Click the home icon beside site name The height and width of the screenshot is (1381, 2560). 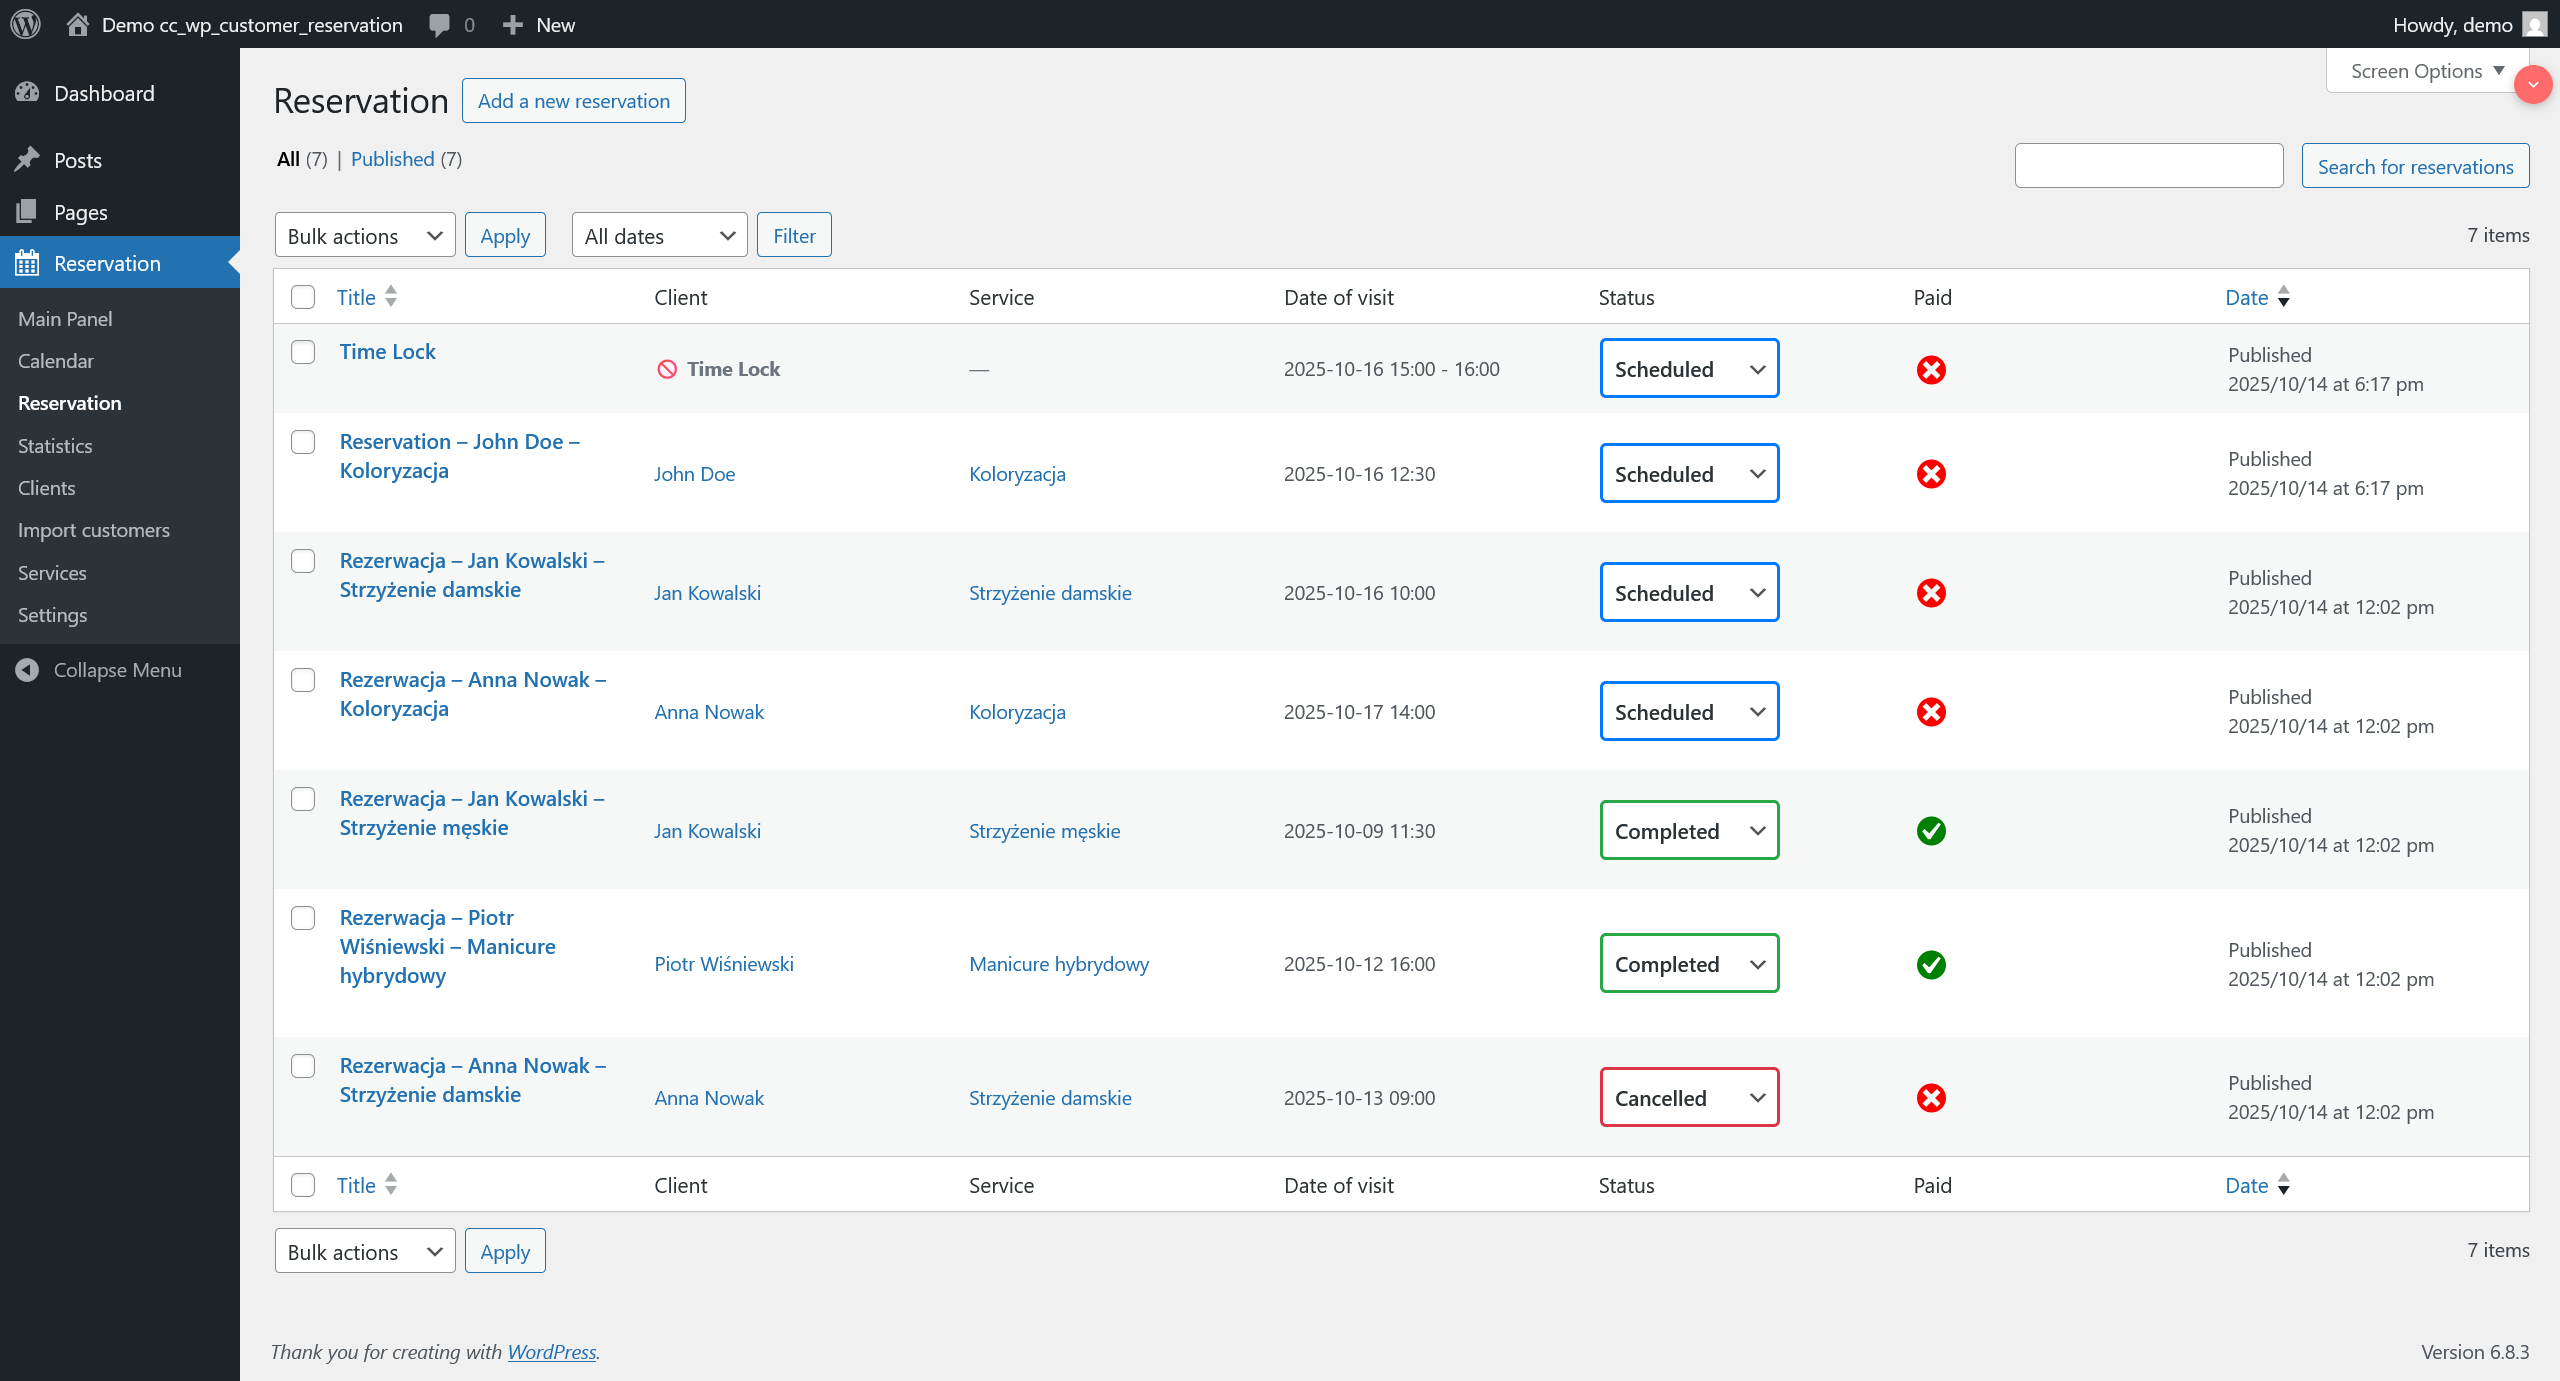coord(78,24)
